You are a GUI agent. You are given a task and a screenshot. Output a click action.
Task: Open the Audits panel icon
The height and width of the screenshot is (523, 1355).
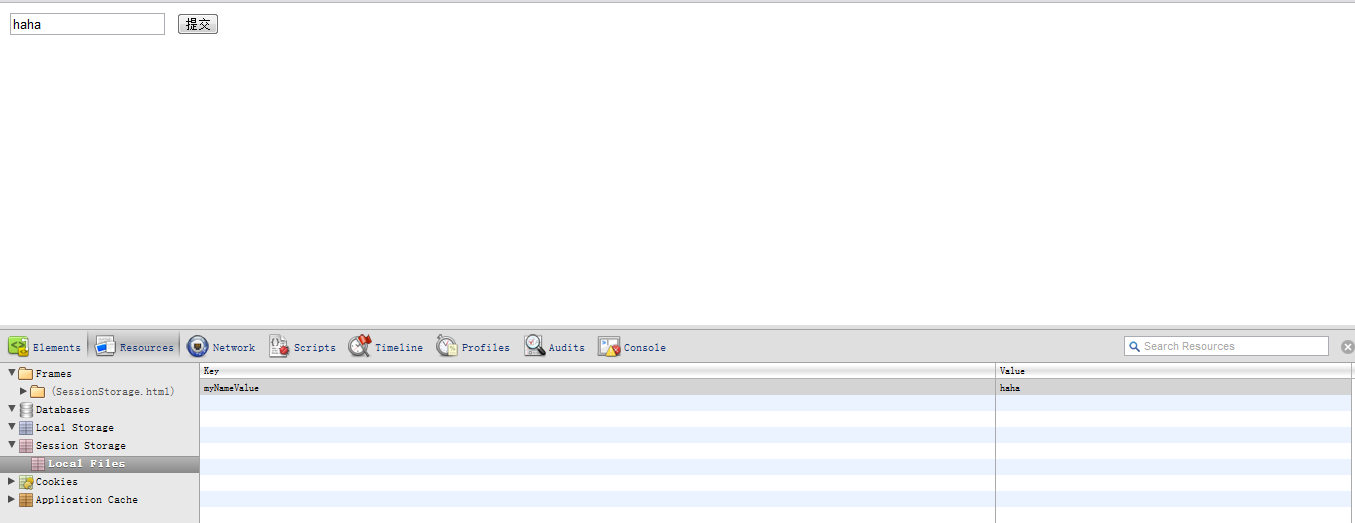(x=534, y=346)
